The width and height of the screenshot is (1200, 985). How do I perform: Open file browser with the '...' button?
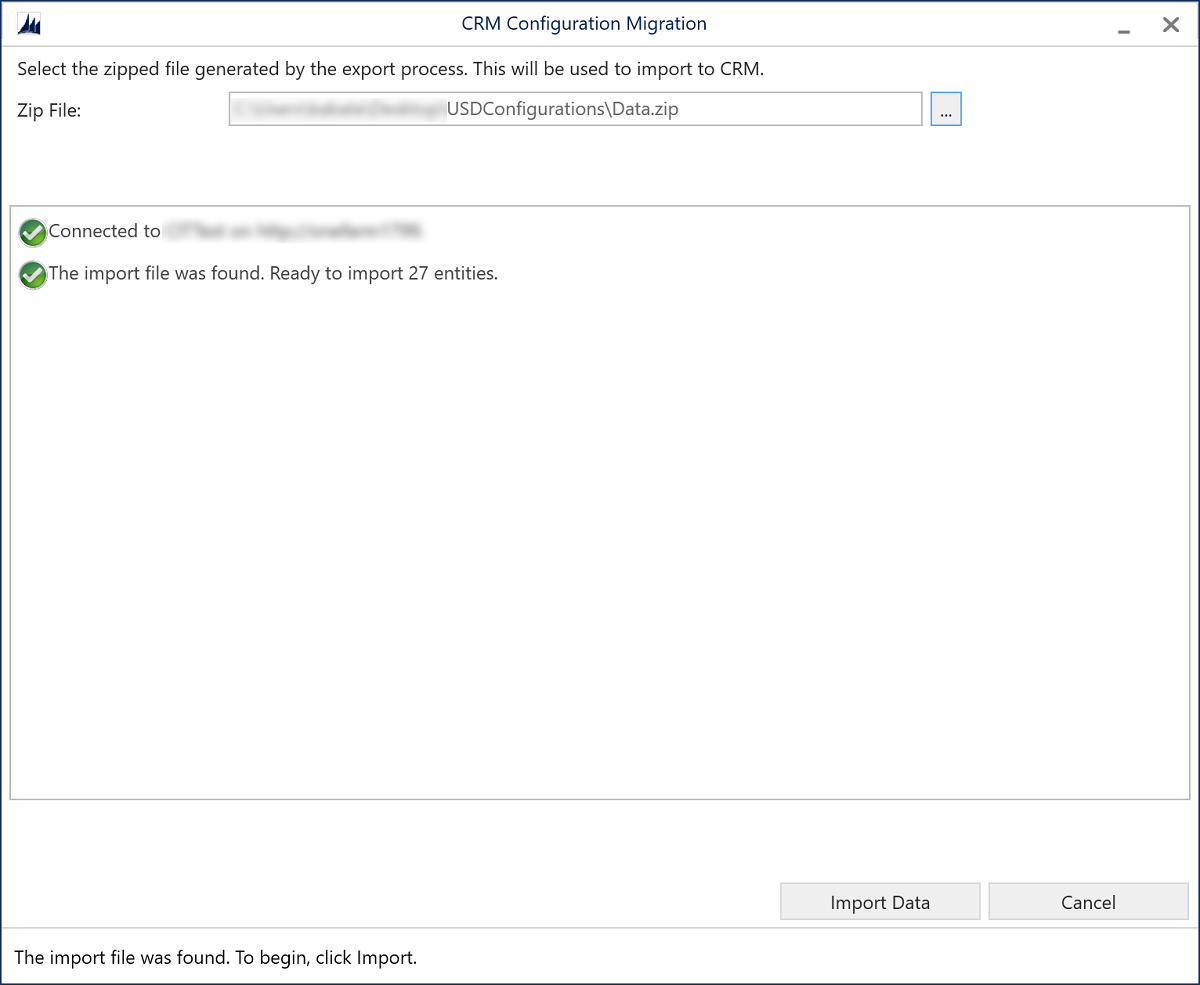[946, 109]
